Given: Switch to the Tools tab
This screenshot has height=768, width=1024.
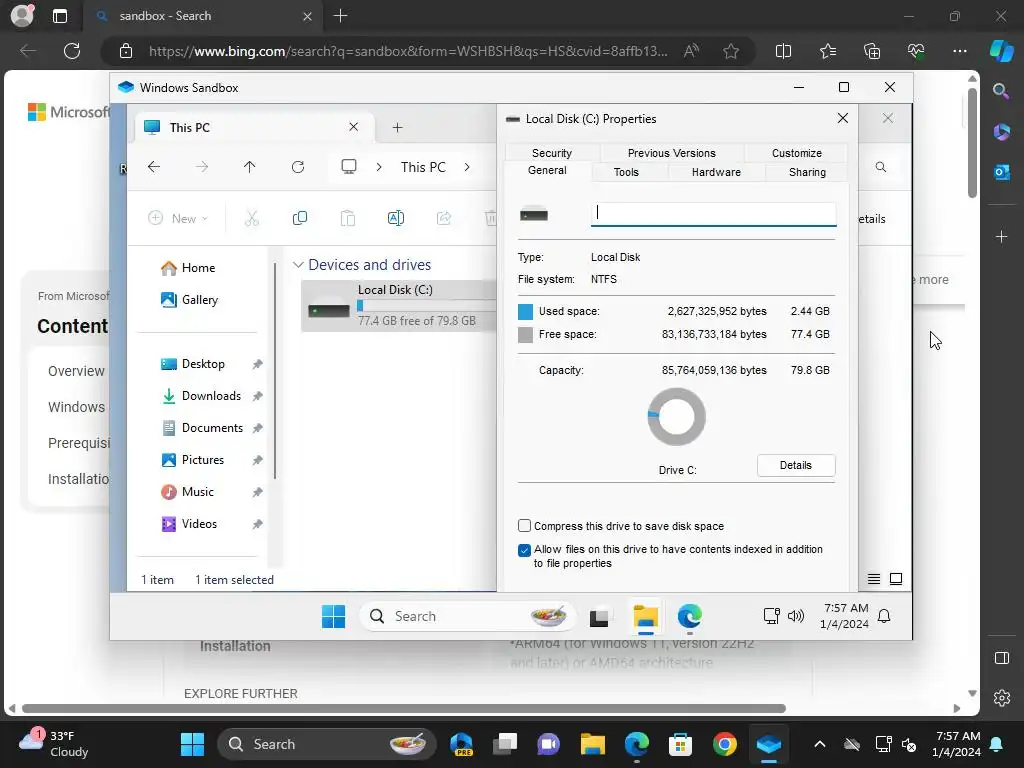Looking at the screenshot, I should point(626,172).
